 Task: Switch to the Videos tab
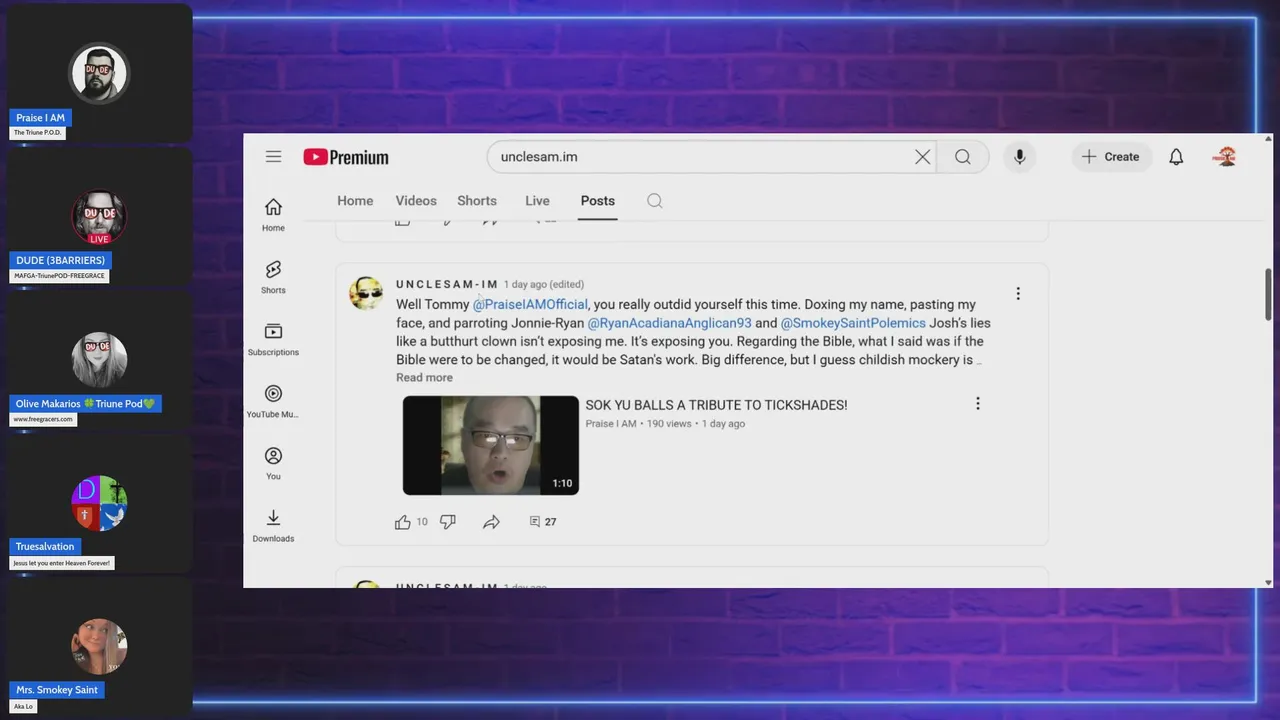coord(416,201)
